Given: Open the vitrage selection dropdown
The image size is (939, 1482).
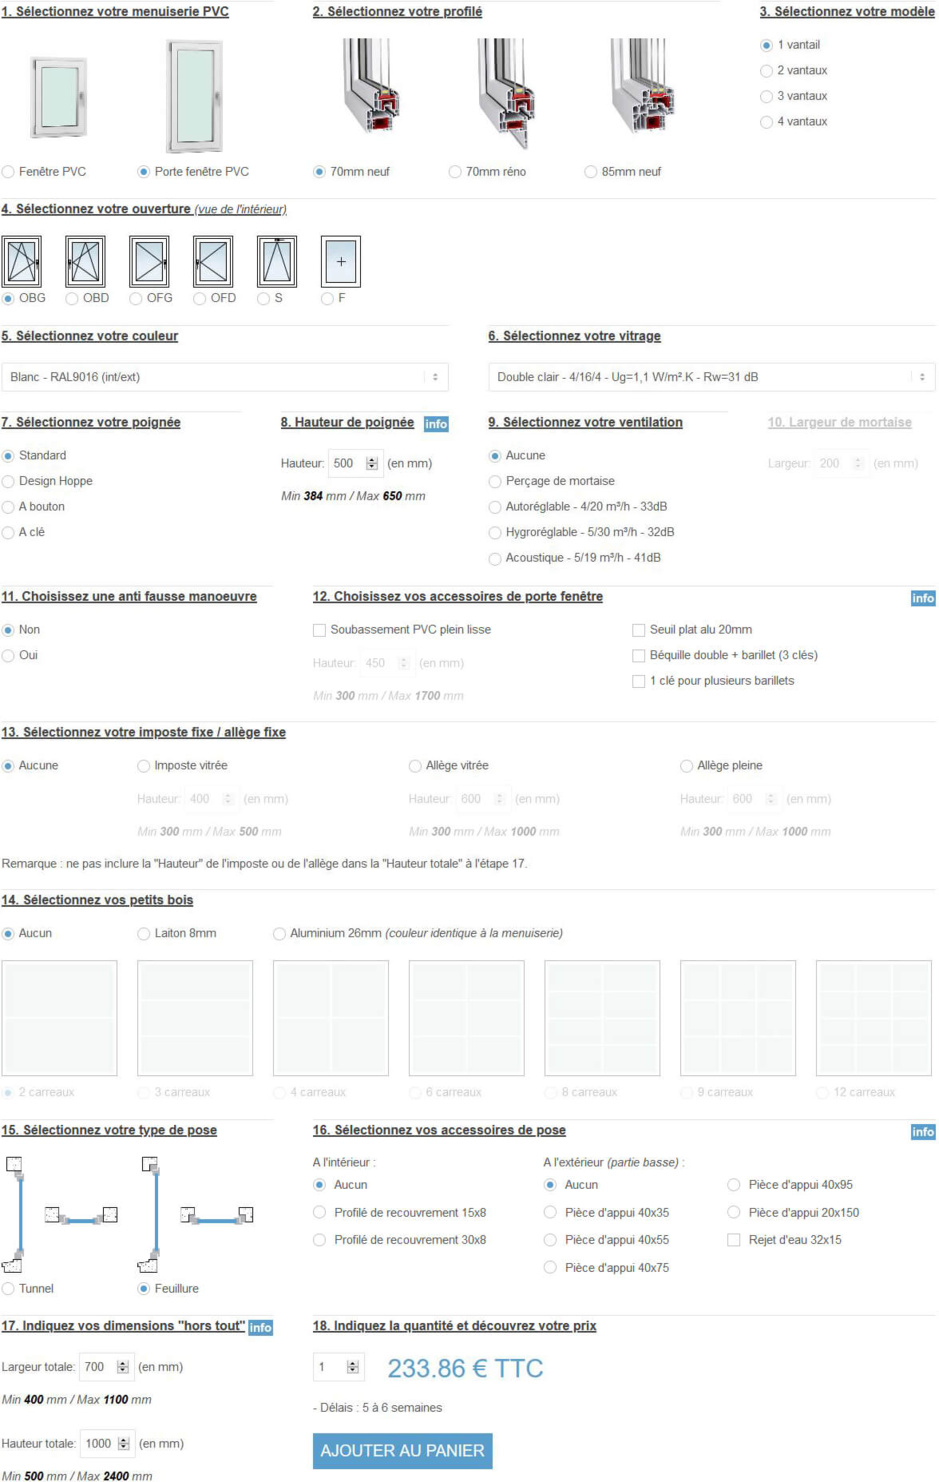Looking at the screenshot, I should pos(711,376).
